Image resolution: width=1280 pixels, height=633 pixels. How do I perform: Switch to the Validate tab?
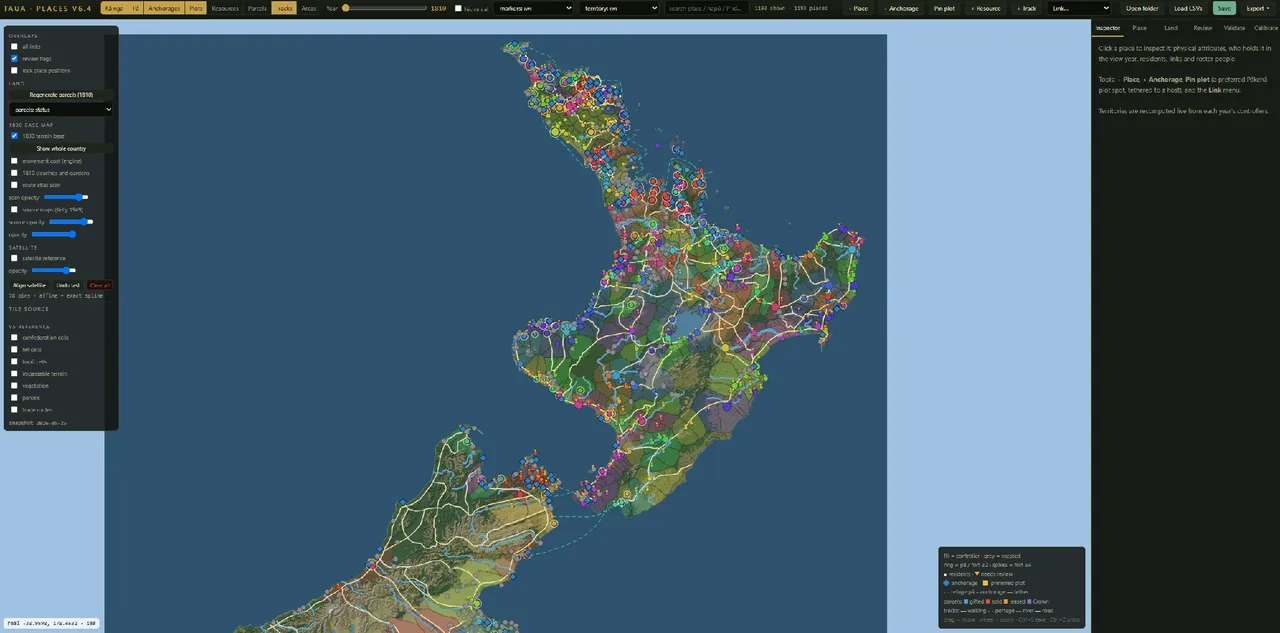[x=1234, y=28]
